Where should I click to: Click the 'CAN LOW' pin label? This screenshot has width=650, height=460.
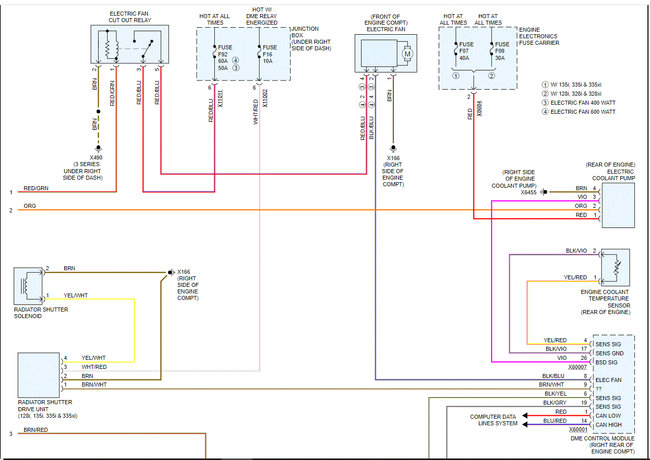[x=608, y=416]
